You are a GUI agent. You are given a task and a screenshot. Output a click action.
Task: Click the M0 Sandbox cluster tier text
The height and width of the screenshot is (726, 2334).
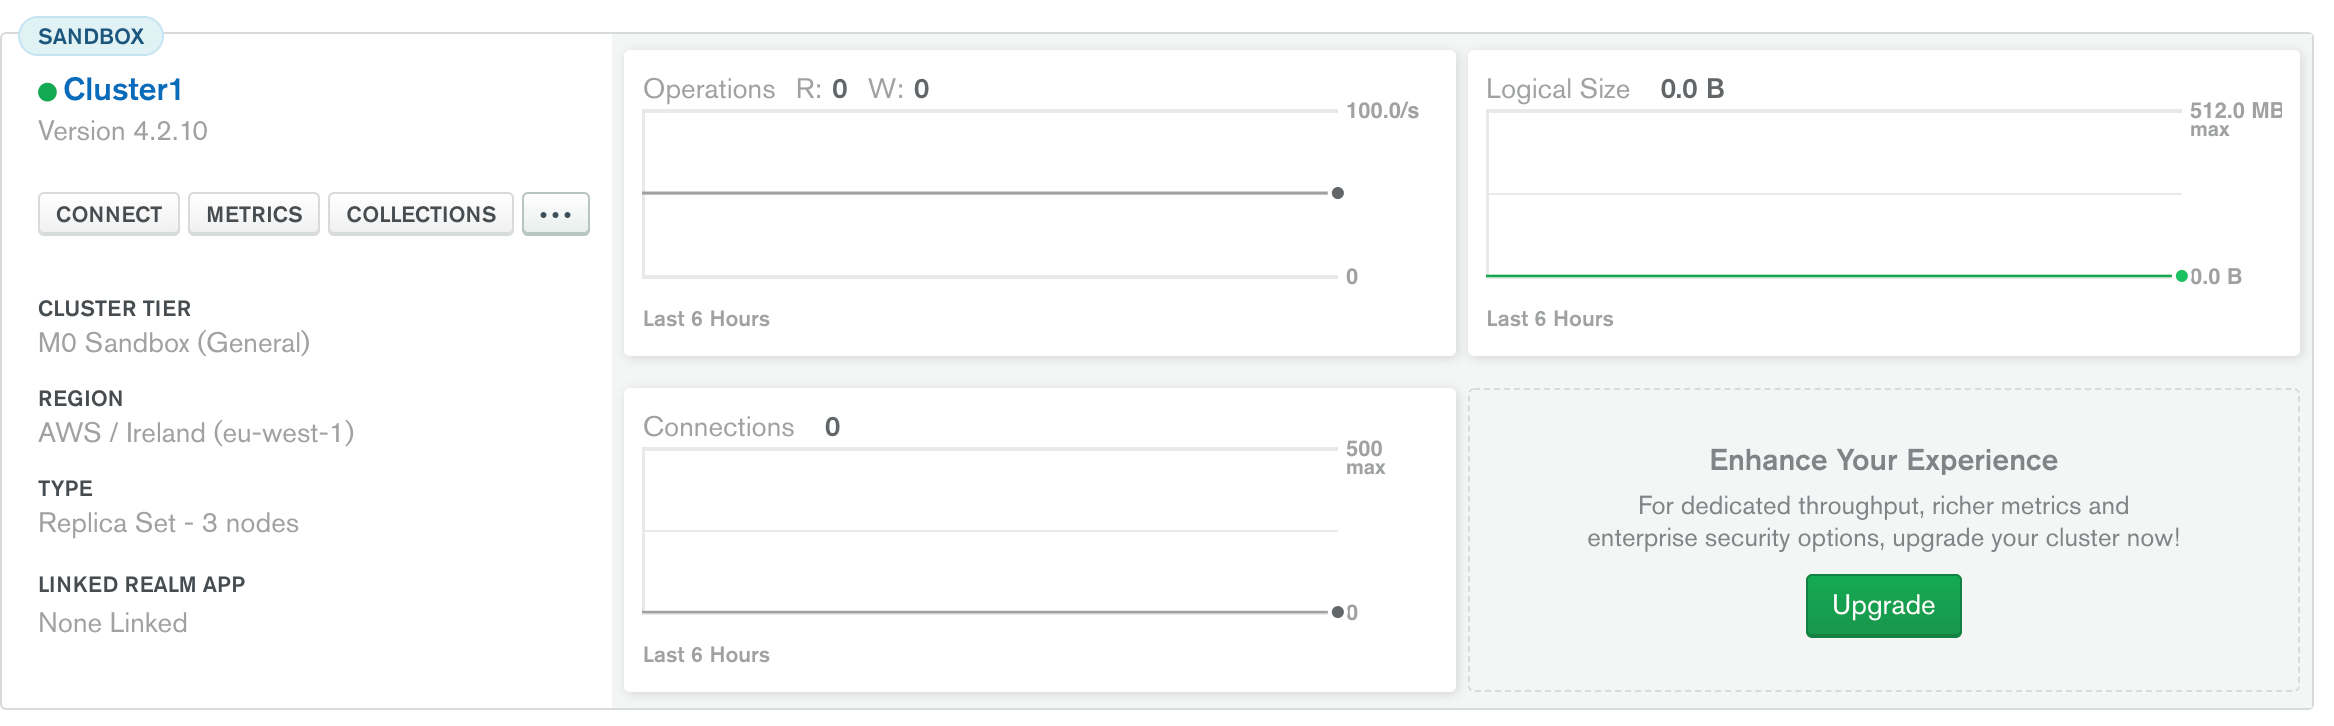pyautogui.click(x=173, y=343)
